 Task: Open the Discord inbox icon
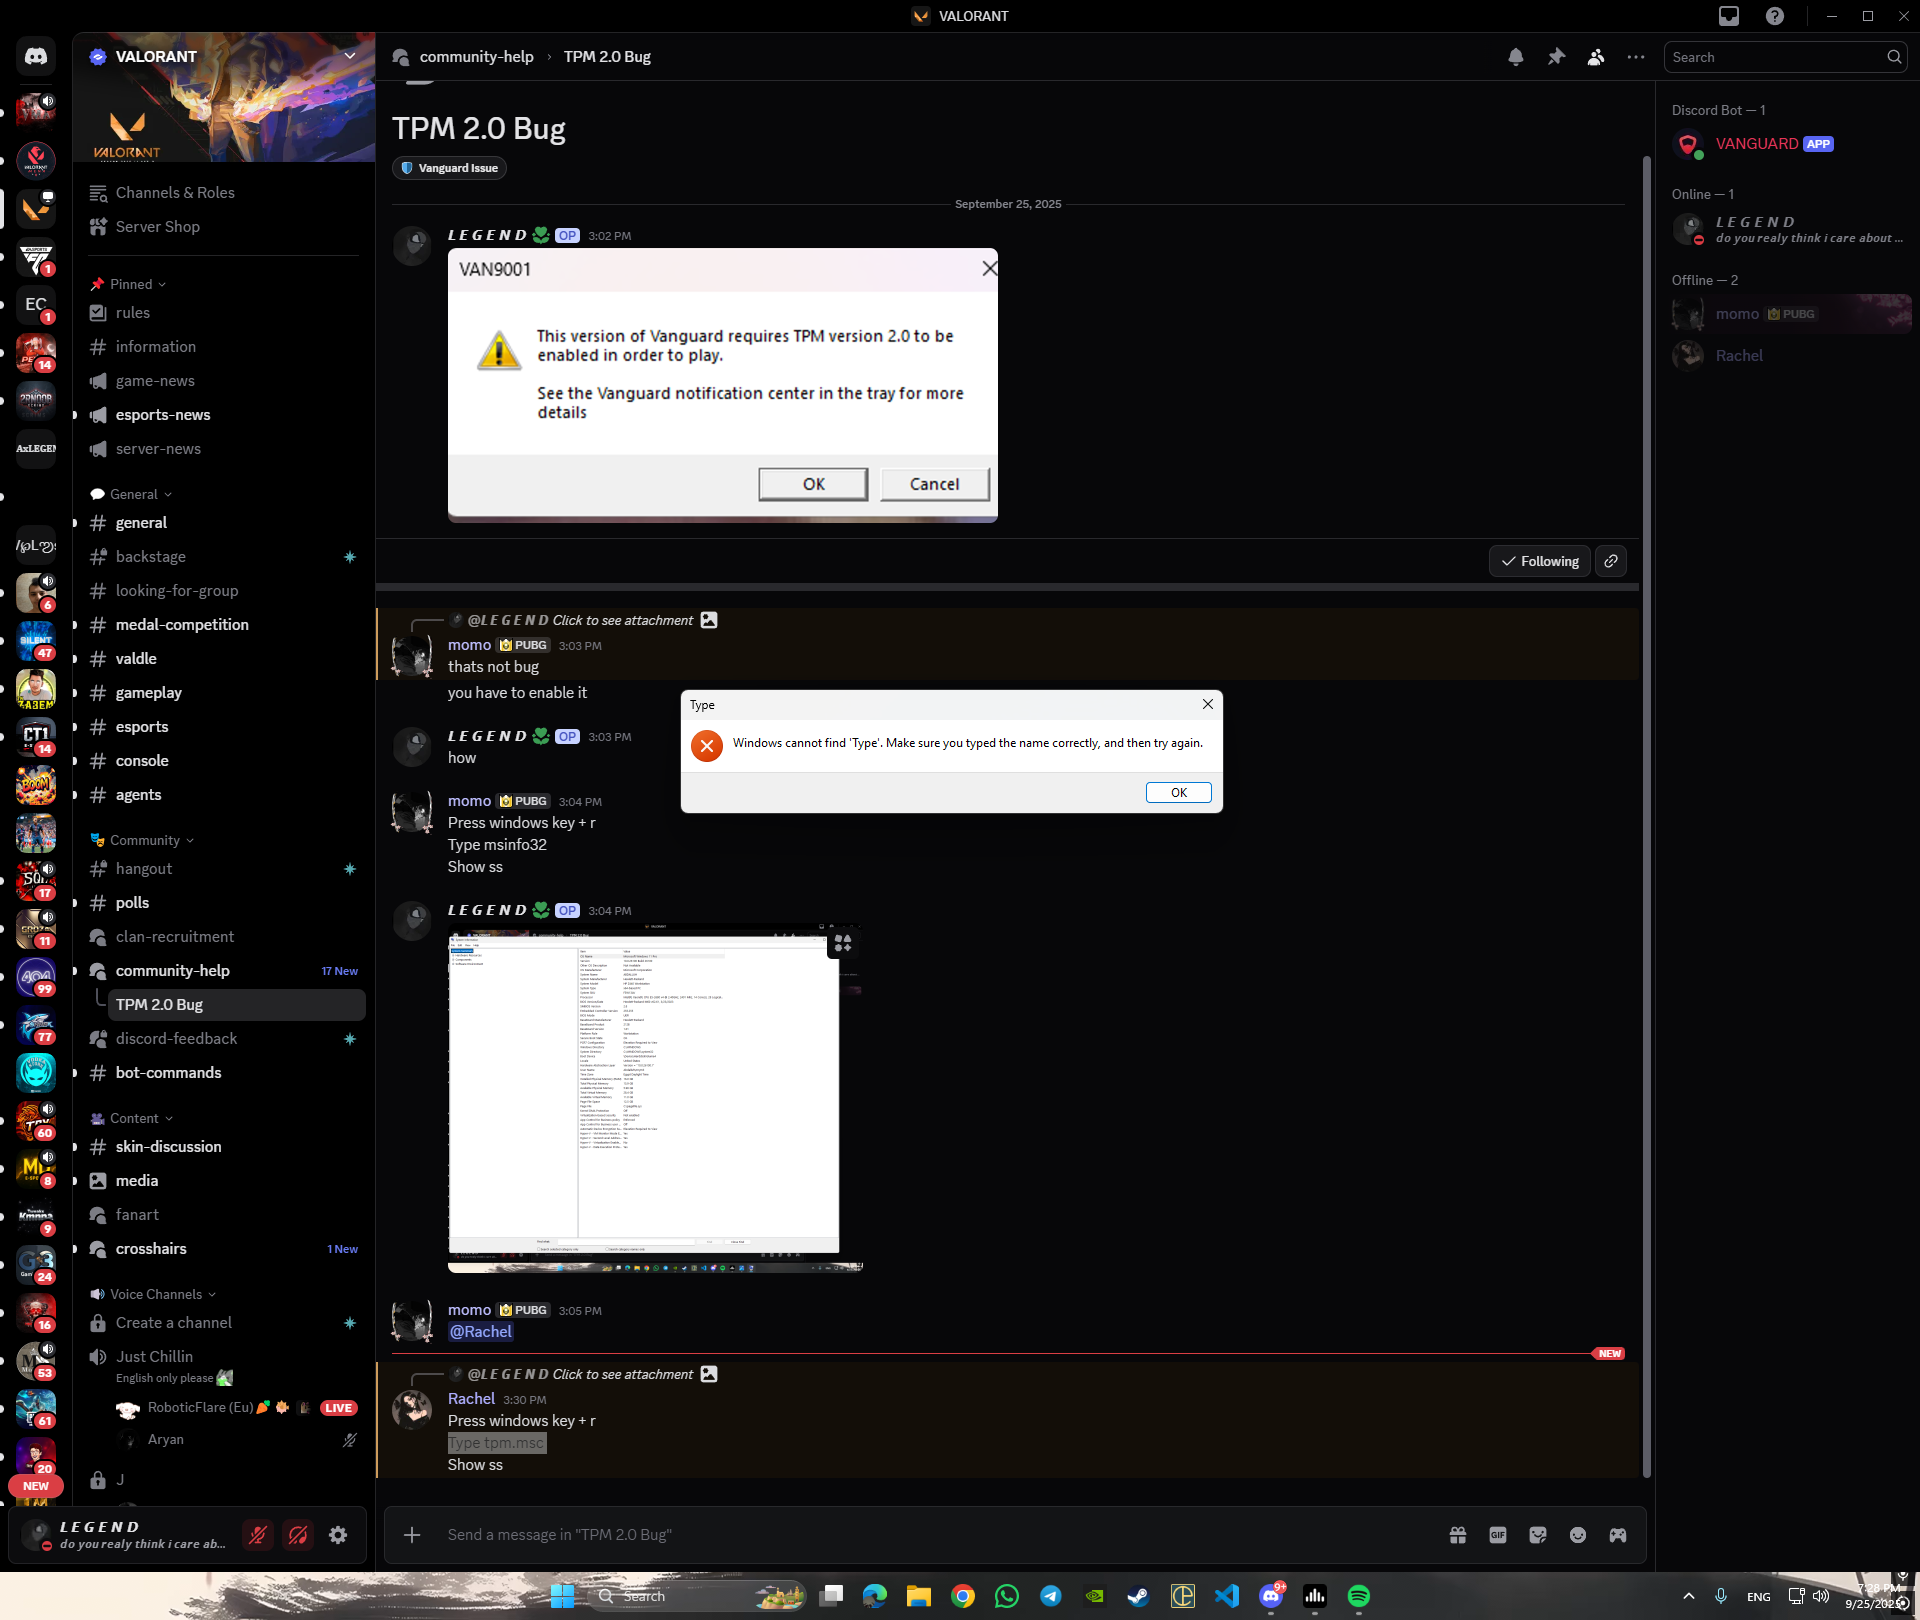1729,16
